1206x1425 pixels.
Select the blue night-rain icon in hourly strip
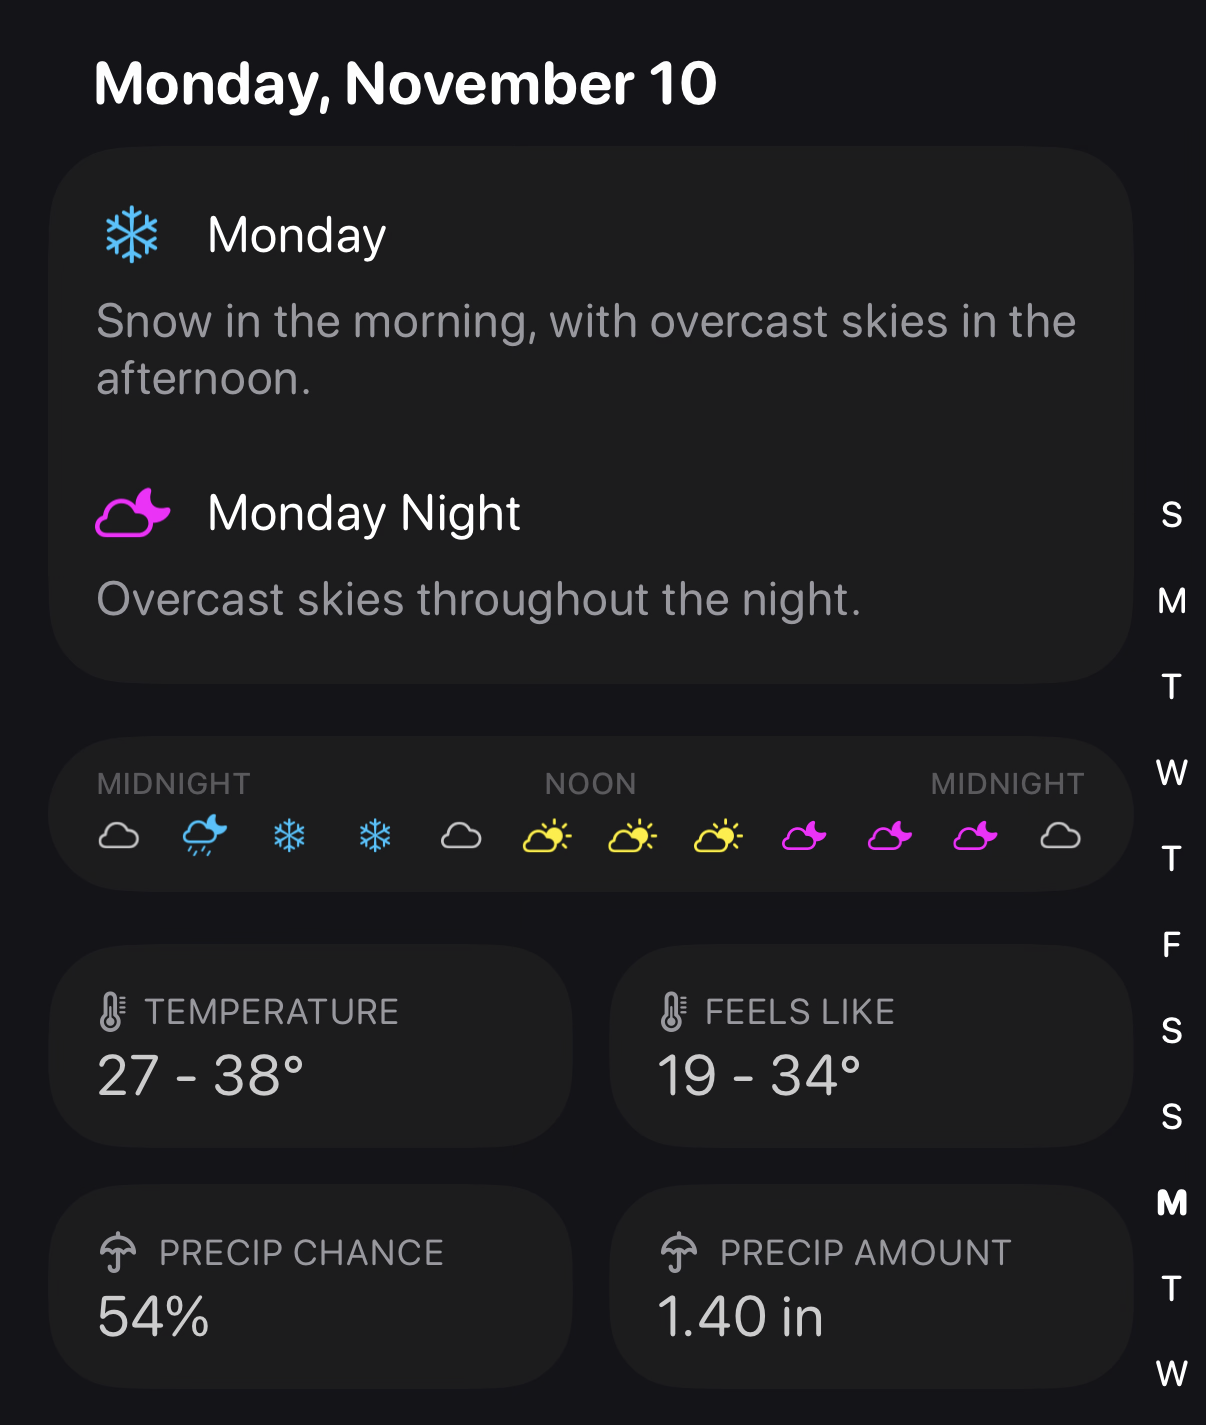[x=204, y=835]
